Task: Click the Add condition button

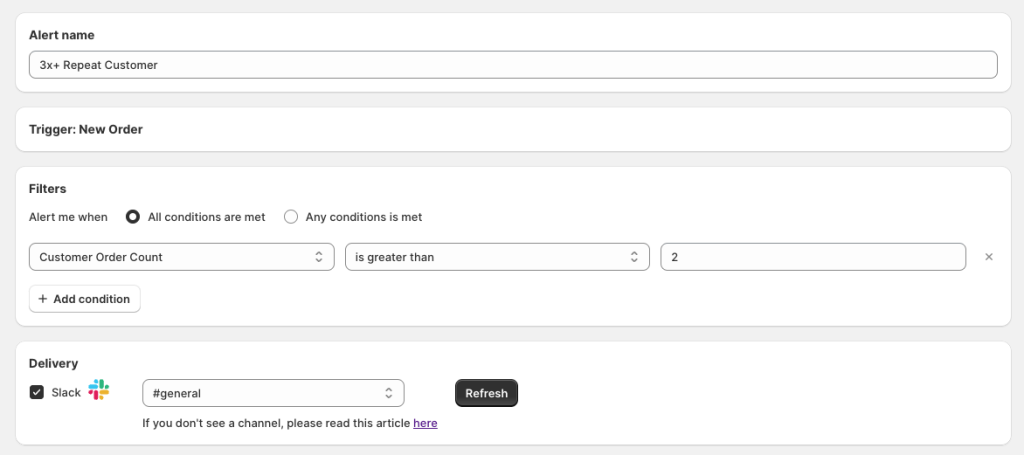Action: click(x=85, y=299)
